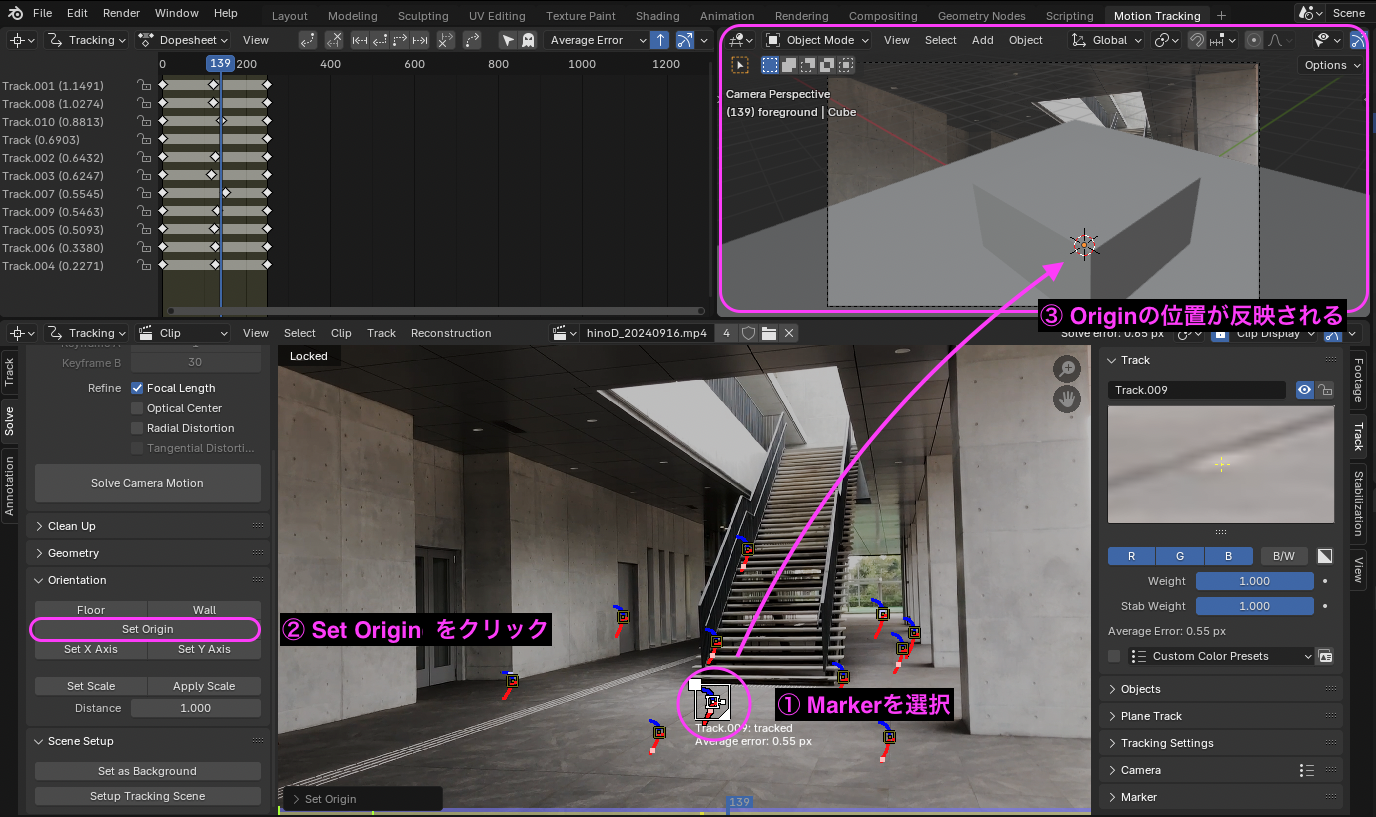Click the track-path icon left of the View menu's toolbar group
This screenshot has height=817, width=1376.
coord(307,40)
